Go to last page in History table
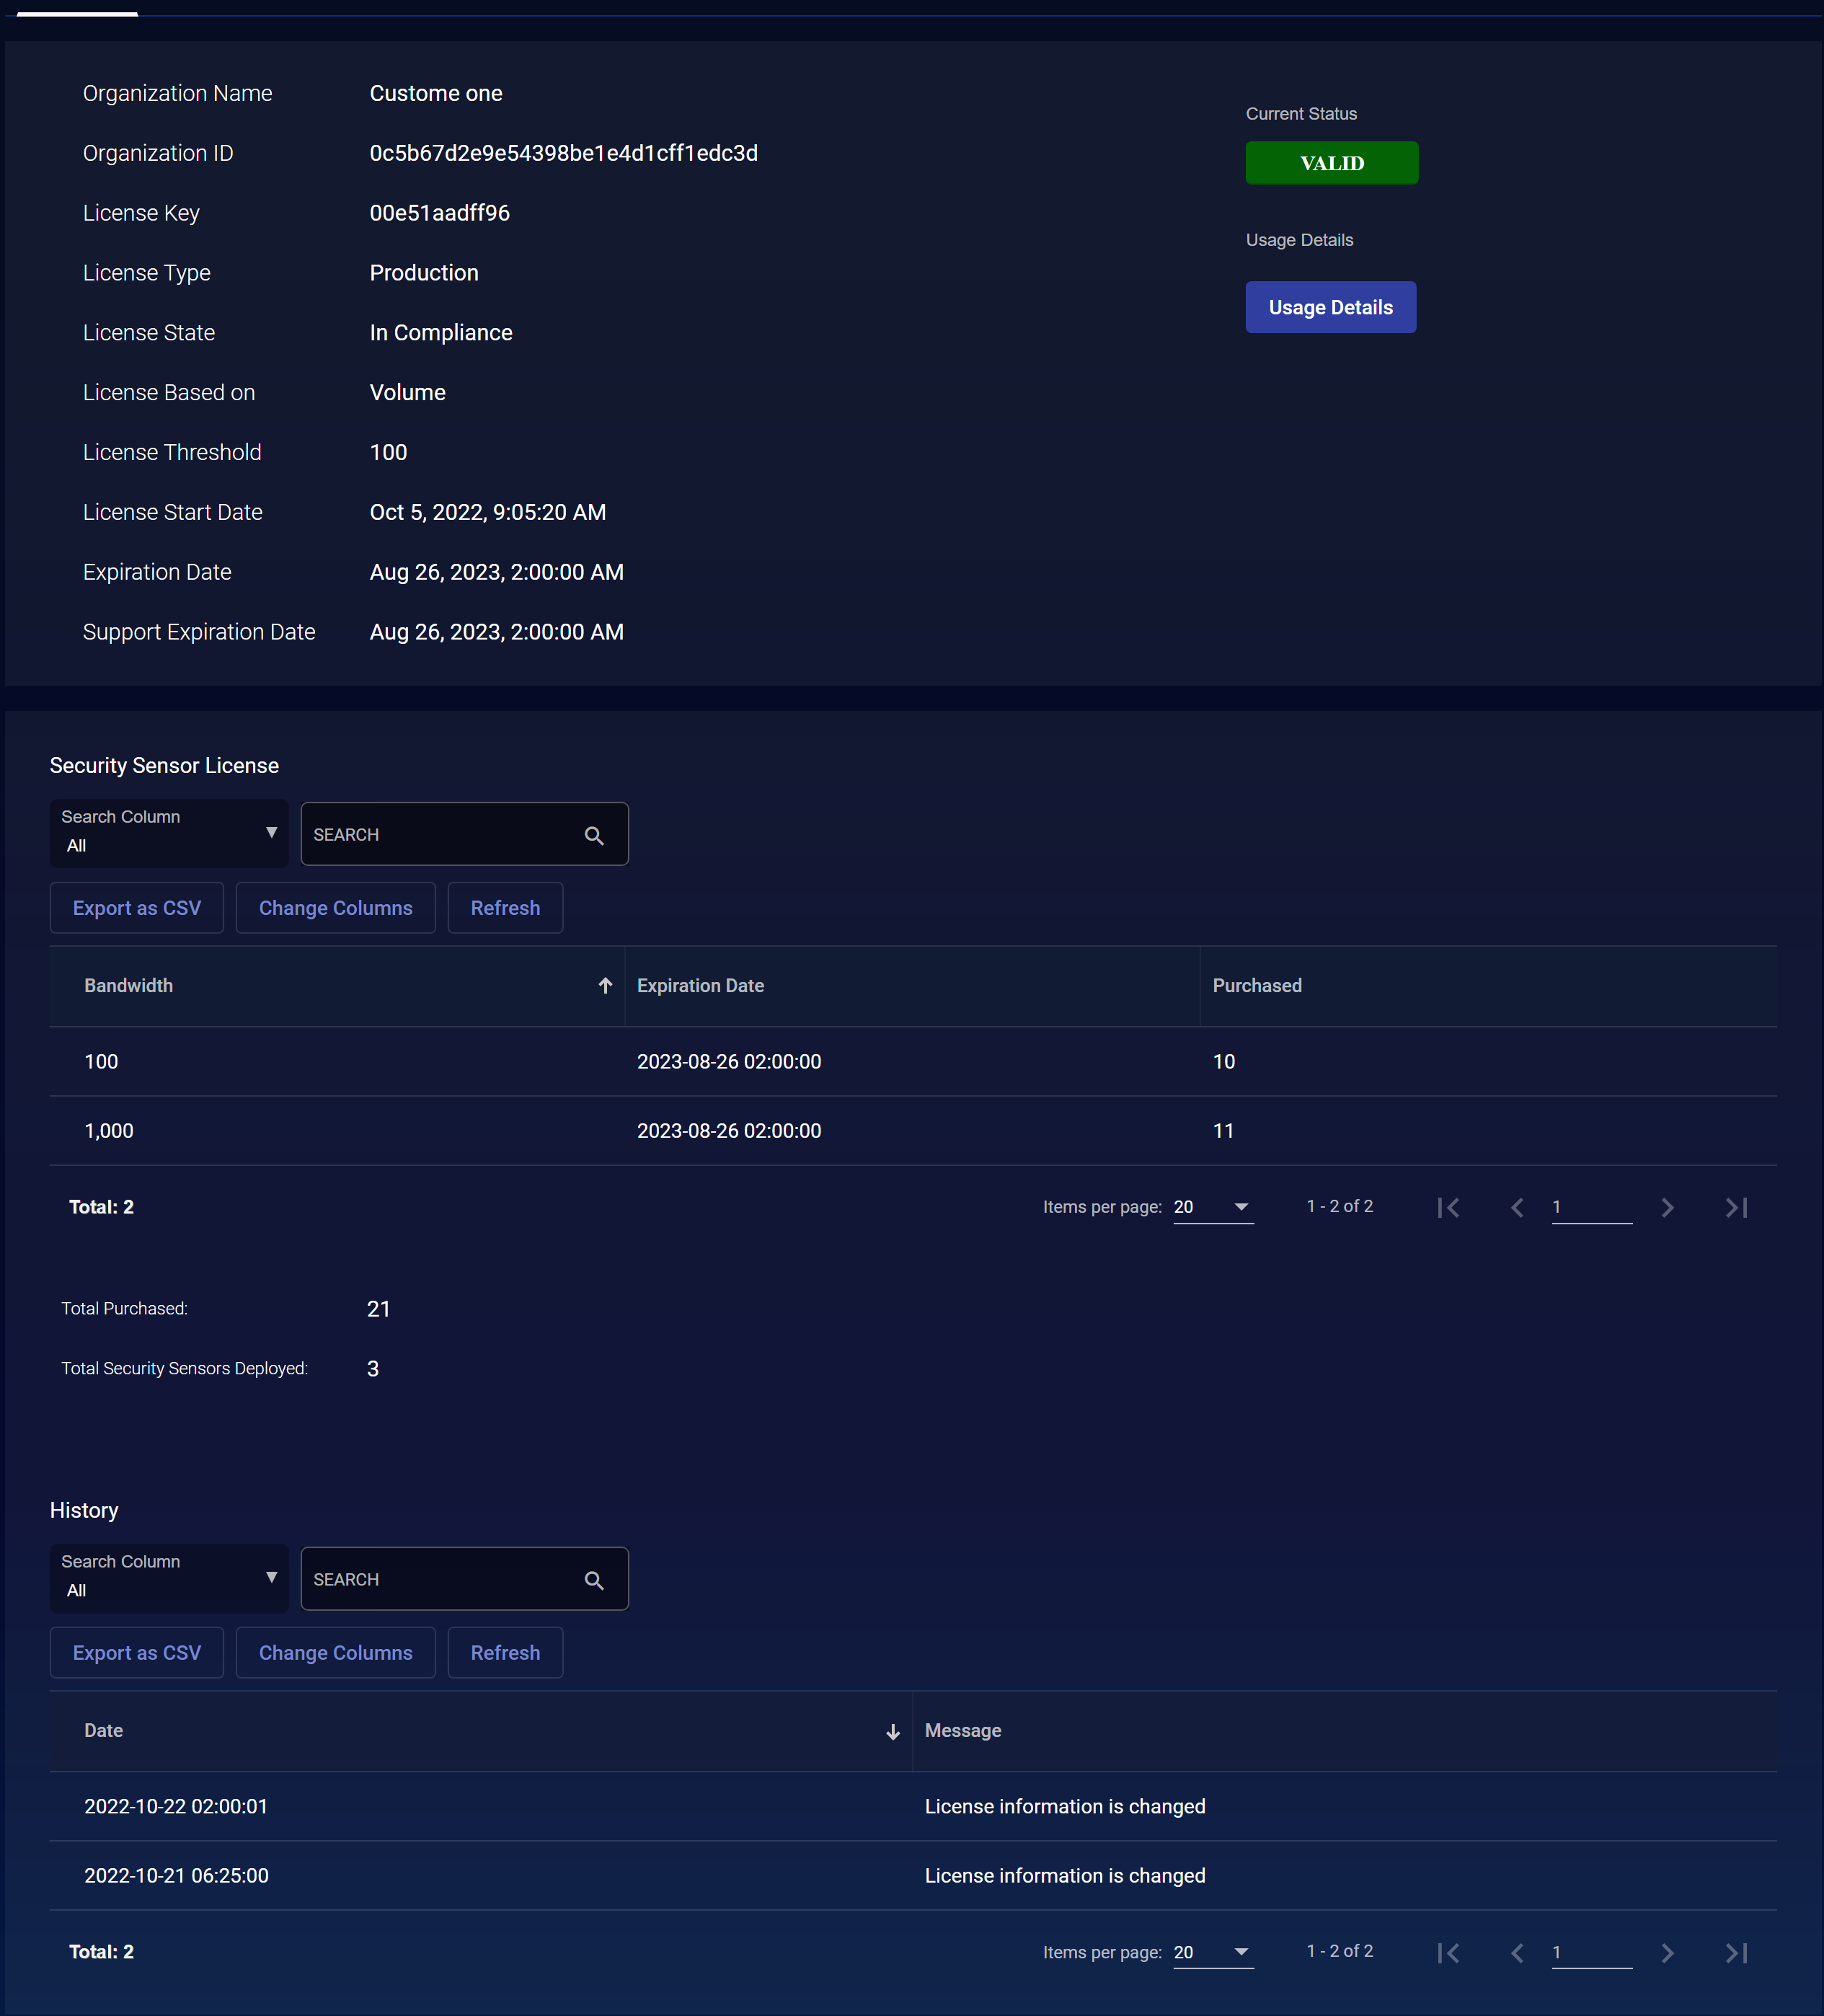Screen dimensions: 1824x2016 point(1737,1953)
